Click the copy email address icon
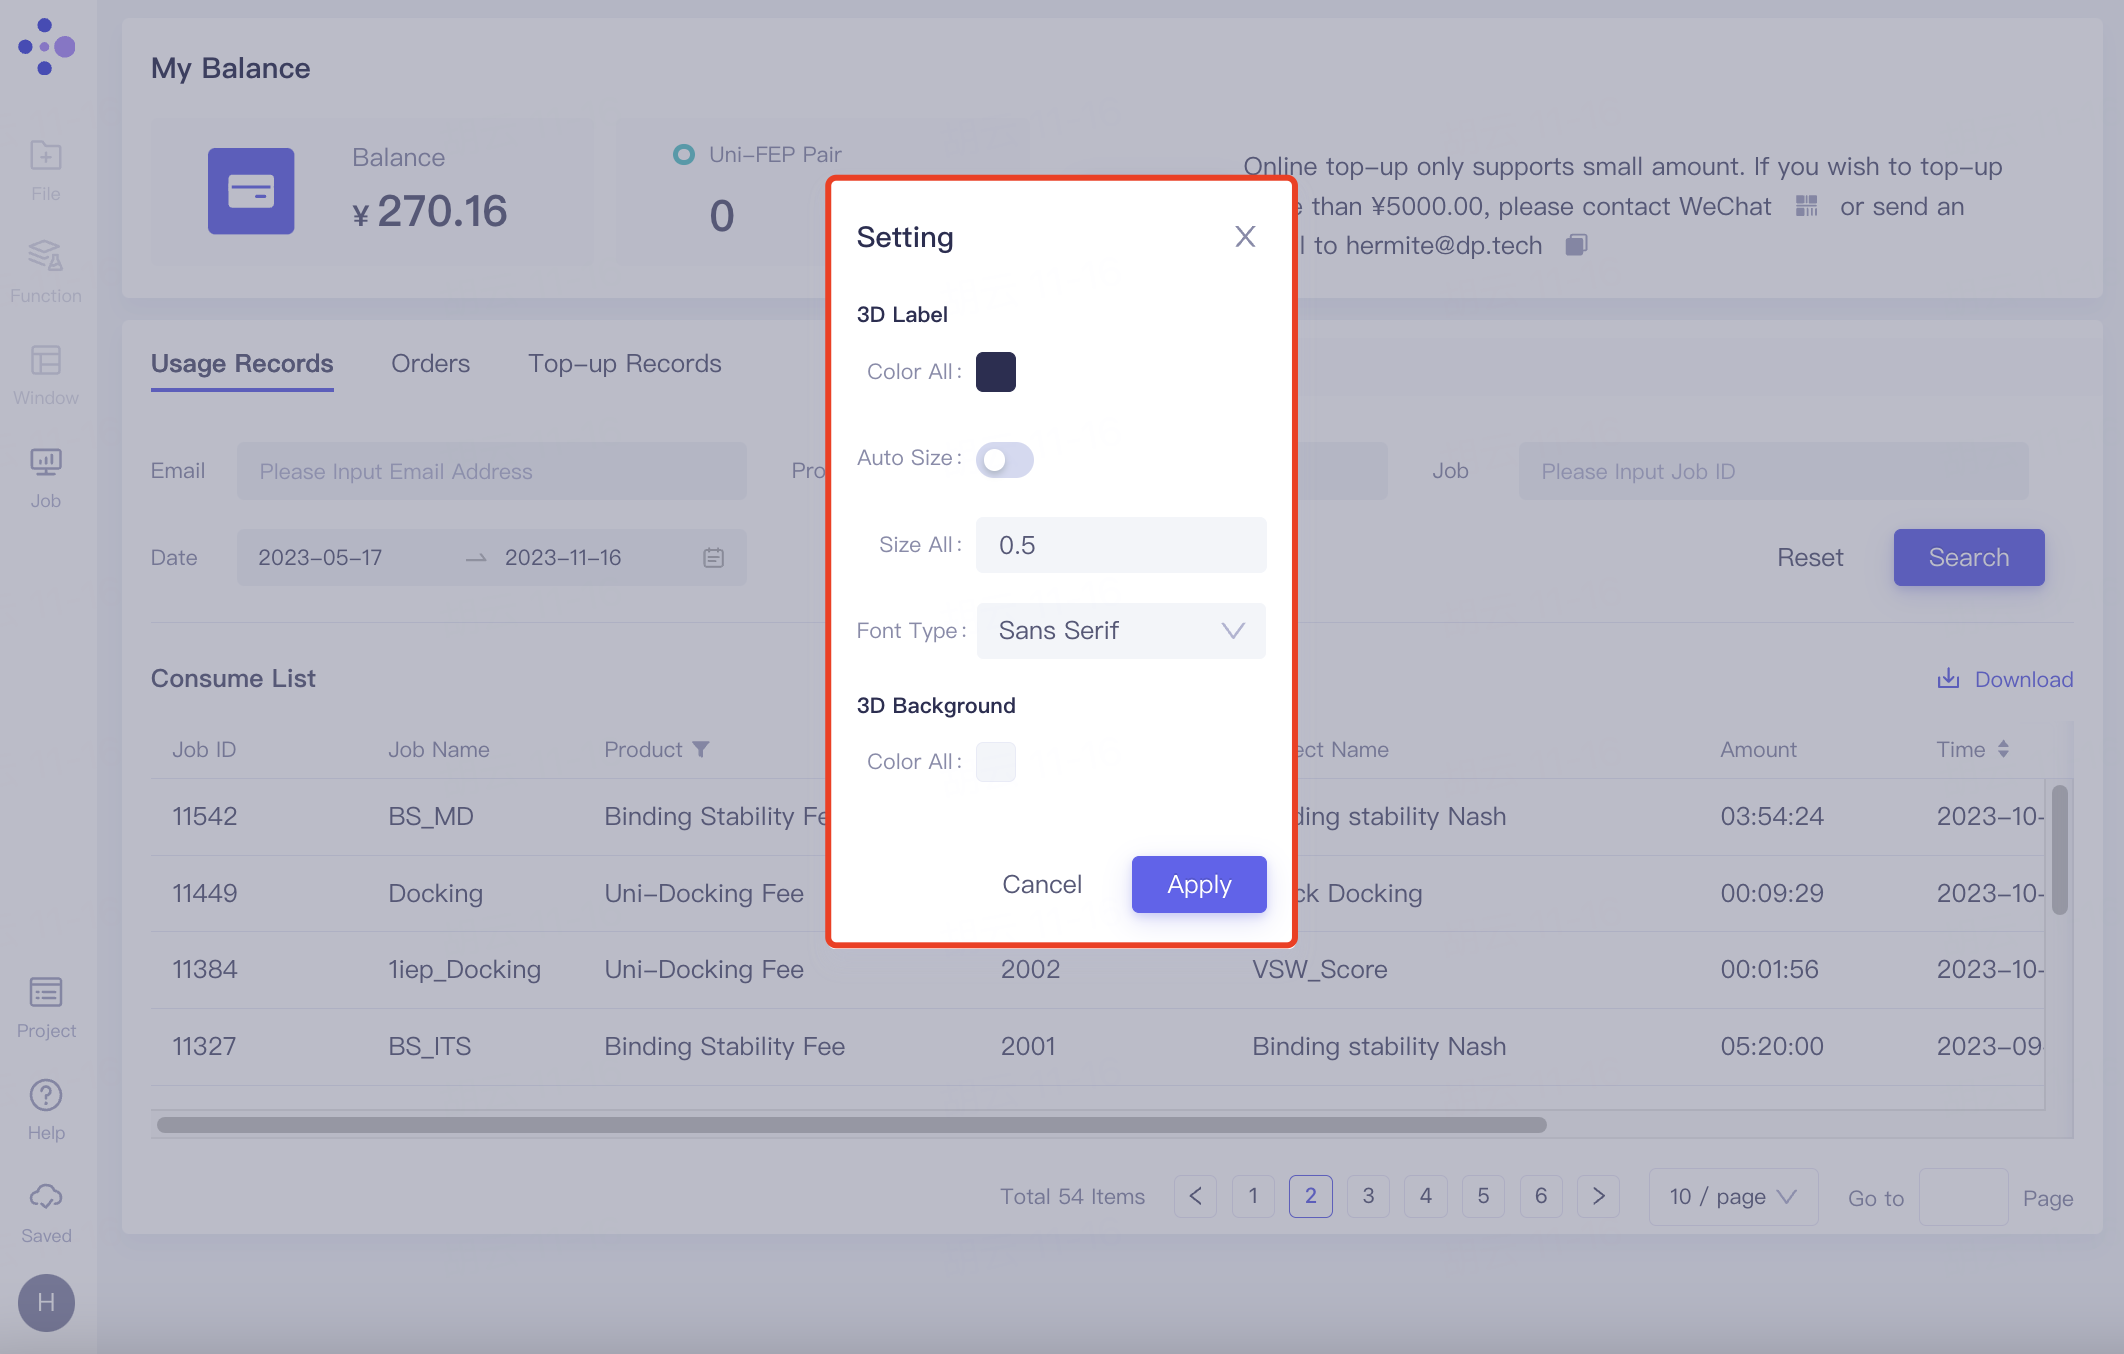This screenshot has height=1354, width=2124. tap(1576, 245)
